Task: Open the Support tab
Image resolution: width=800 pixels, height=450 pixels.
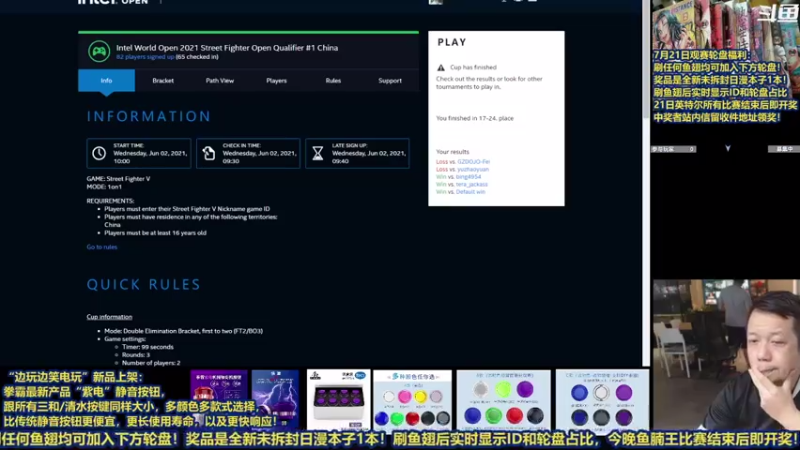Action: (390, 81)
